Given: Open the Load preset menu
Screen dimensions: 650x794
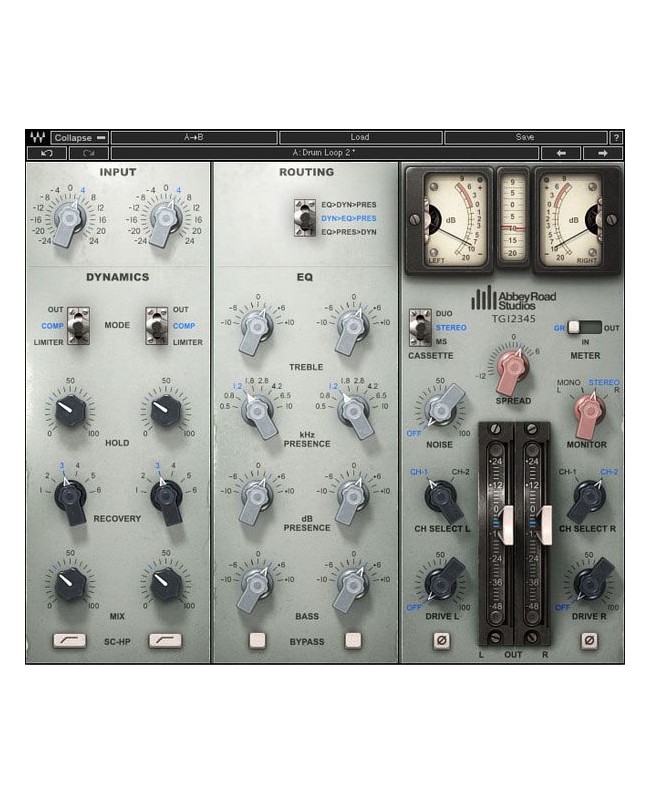Looking at the screenshot, I should pos(360,137).
